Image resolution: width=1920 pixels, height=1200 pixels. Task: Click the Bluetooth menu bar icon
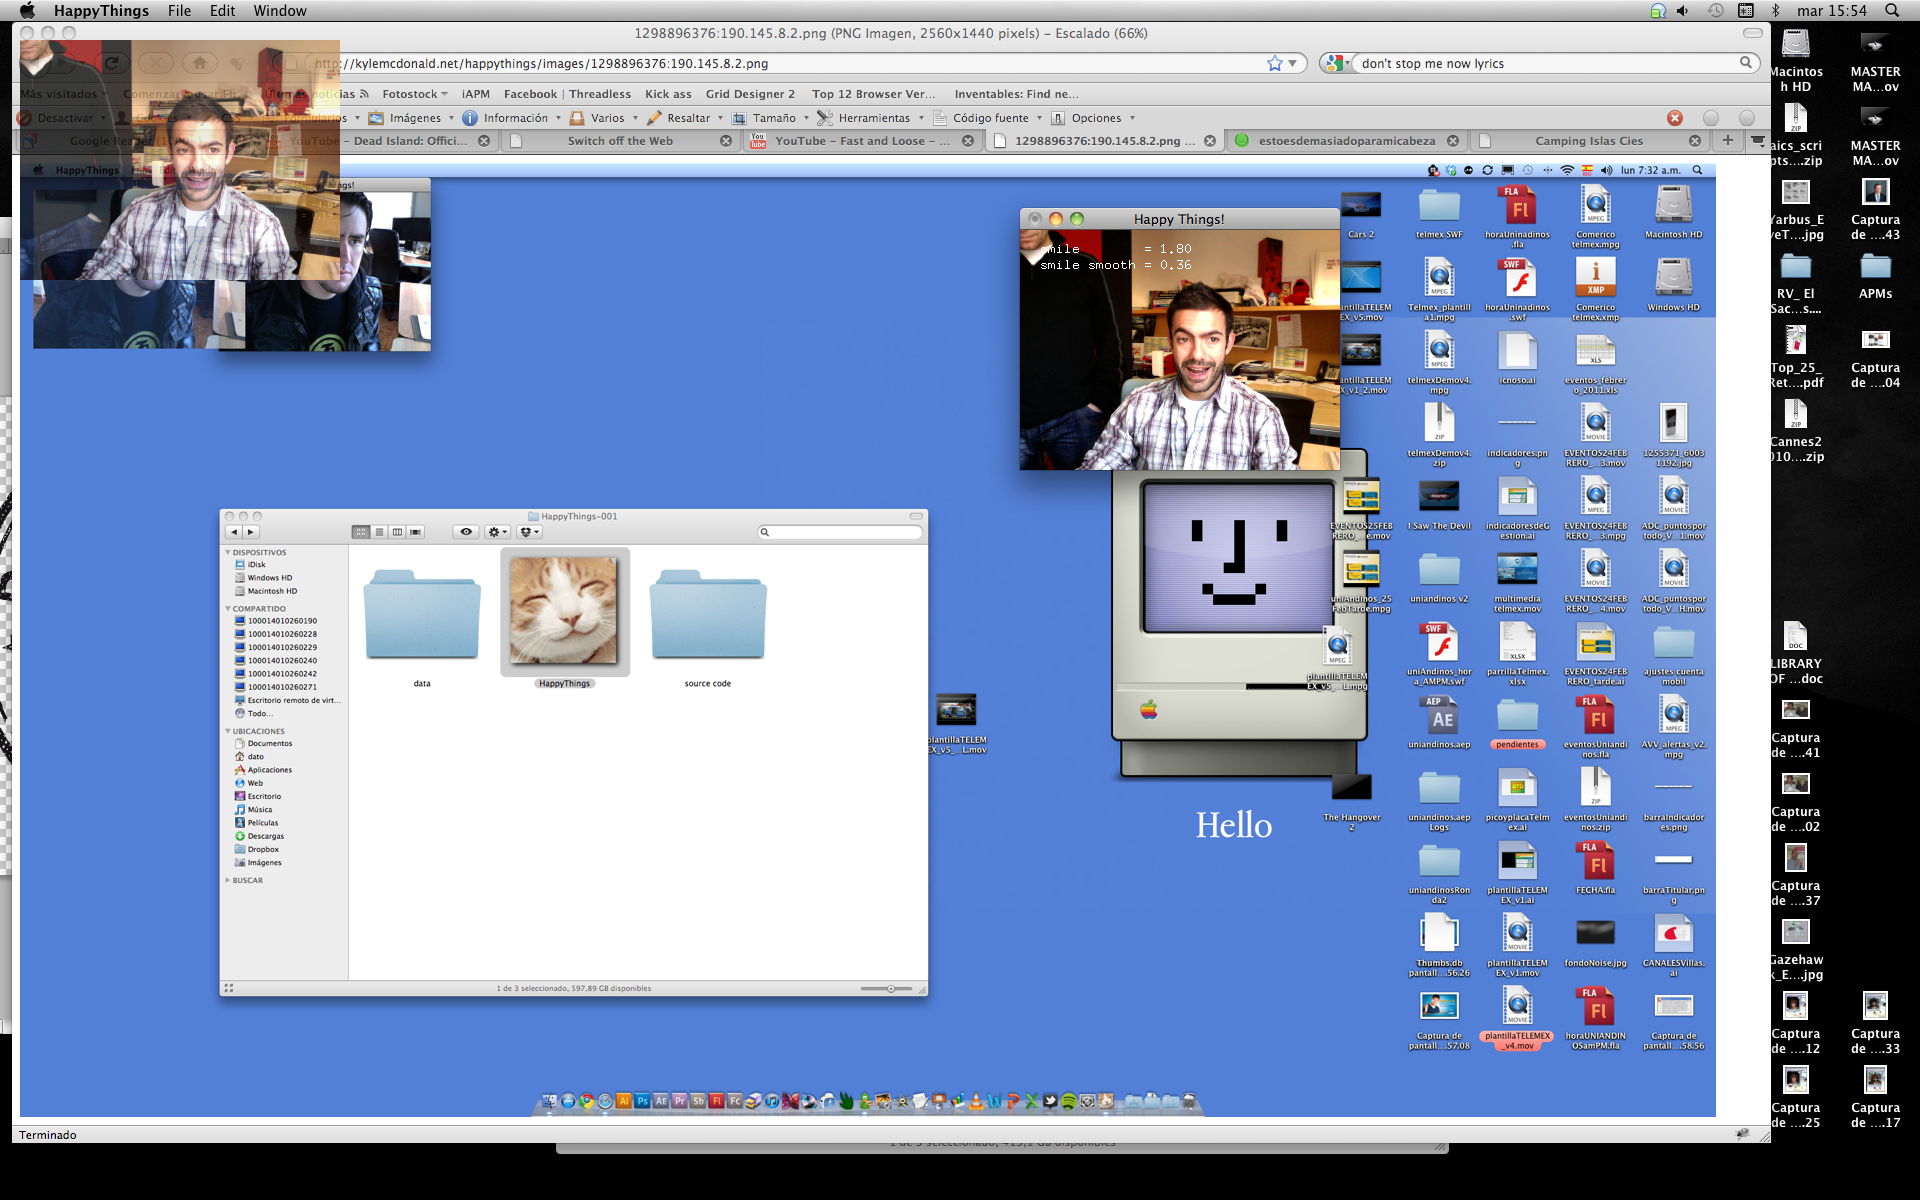click(1776, 10)
